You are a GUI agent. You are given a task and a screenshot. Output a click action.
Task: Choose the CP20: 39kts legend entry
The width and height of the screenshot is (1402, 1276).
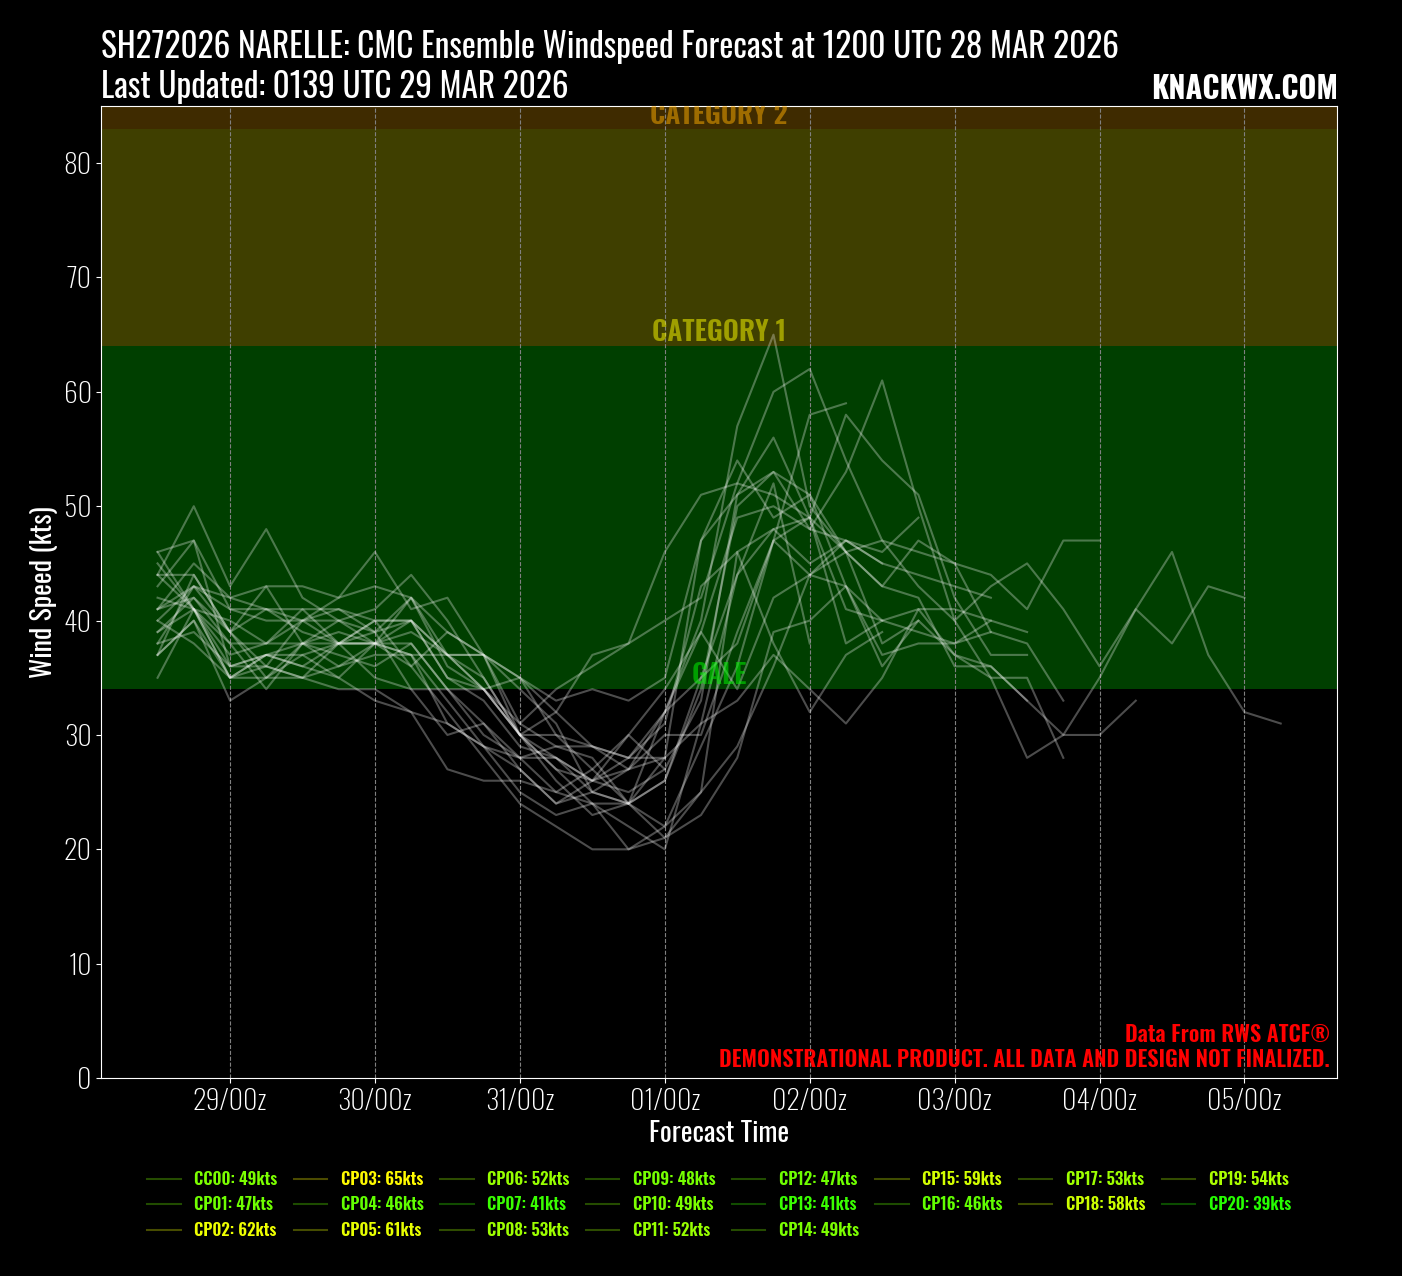(1249, 1203)
